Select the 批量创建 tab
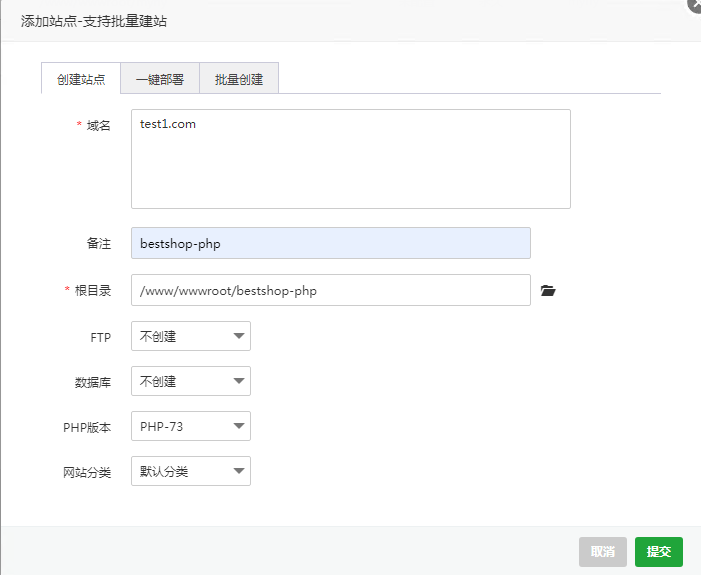Viewport: 701px width, 575px height. coord(239,79)
